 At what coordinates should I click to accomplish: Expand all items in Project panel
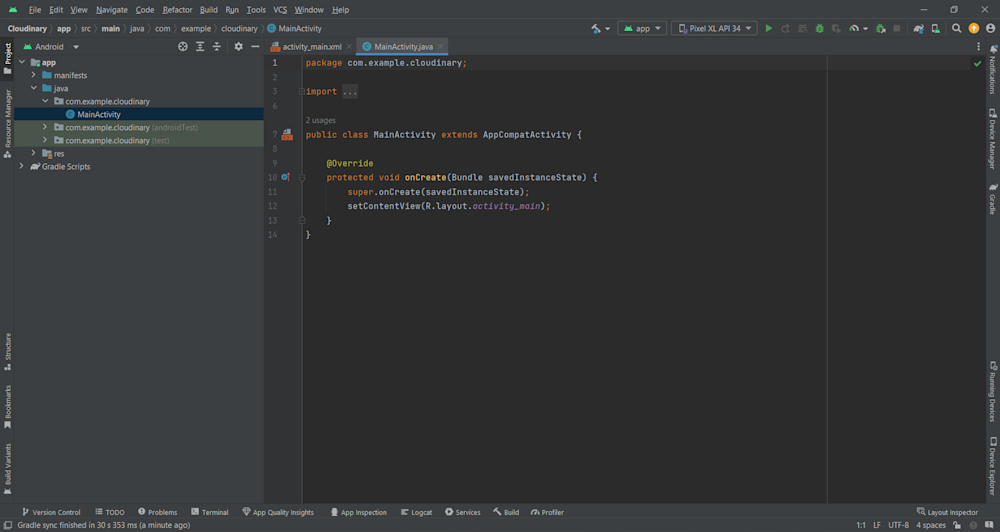200,47
